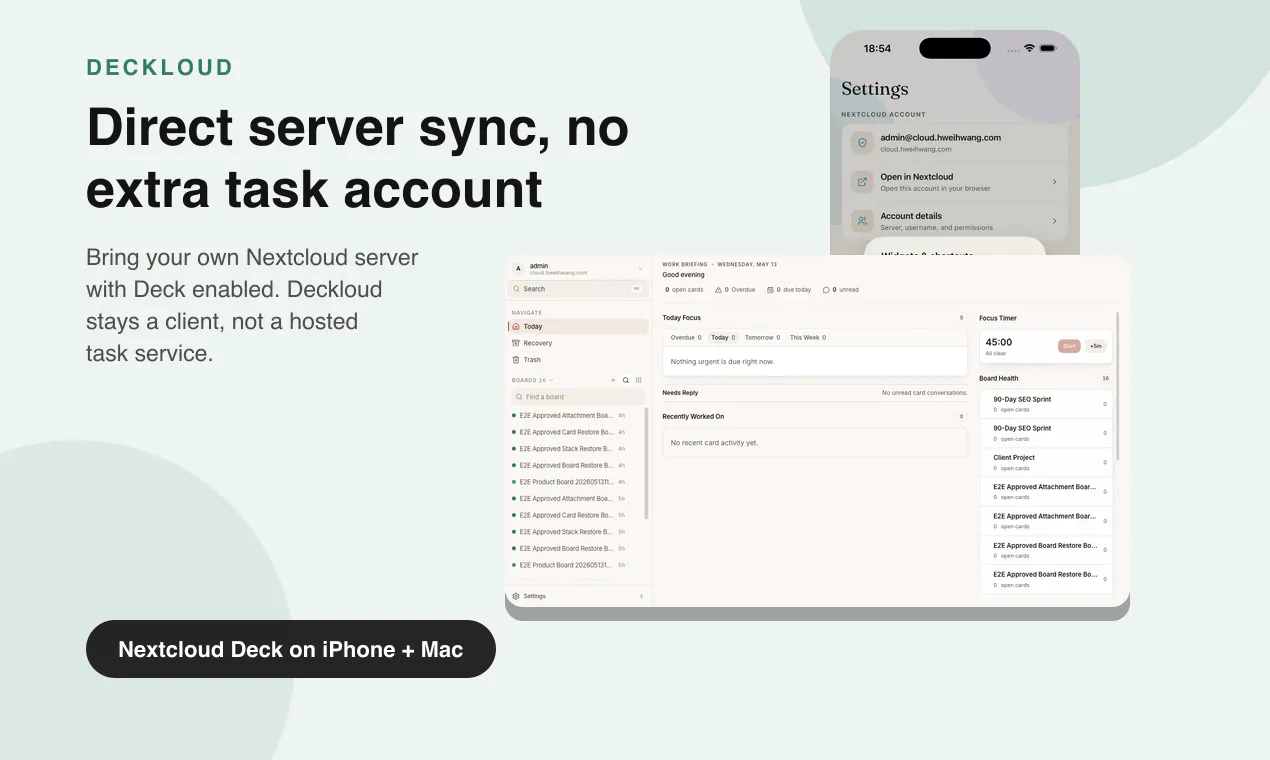Click the magnifier icon beside the Boards plus

626,380
